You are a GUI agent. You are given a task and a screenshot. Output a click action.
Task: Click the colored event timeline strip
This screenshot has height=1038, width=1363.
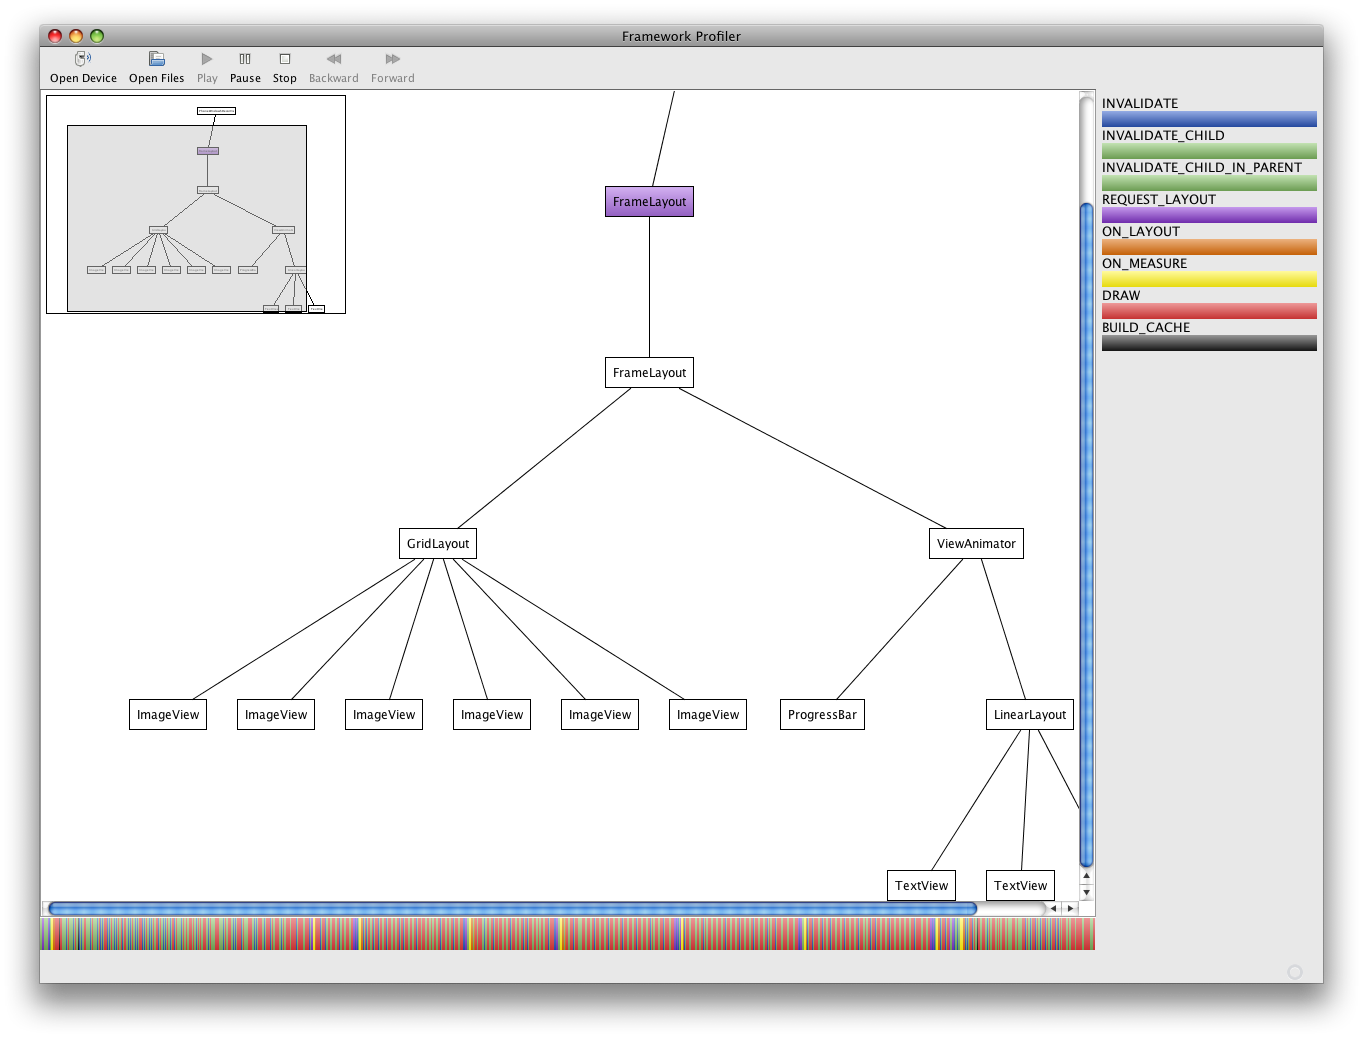point(567,934)
